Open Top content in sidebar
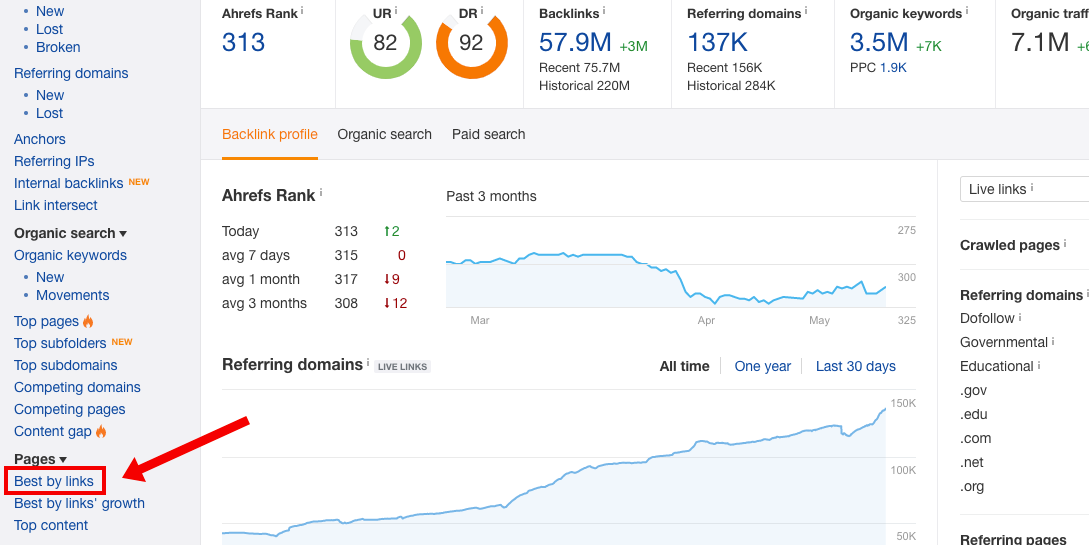 (51, 526)
